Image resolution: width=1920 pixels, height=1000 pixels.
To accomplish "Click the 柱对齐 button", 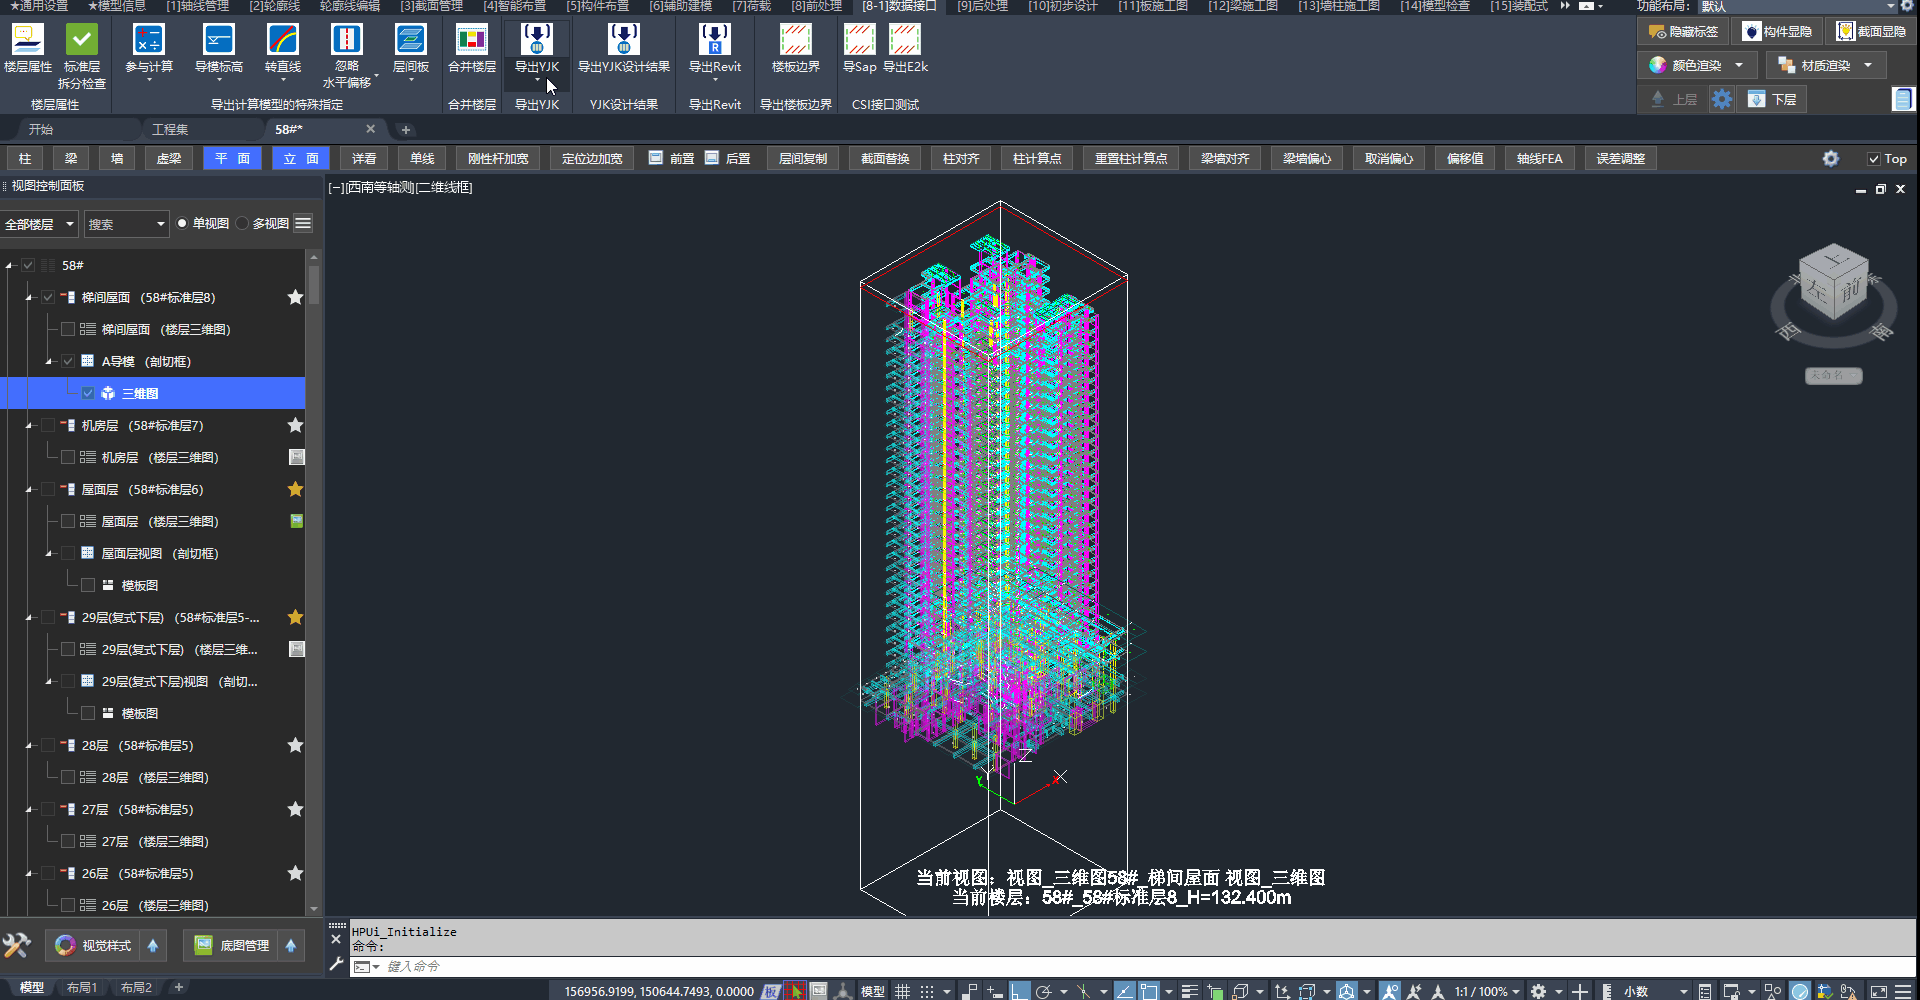I will (x=960, y=159).
